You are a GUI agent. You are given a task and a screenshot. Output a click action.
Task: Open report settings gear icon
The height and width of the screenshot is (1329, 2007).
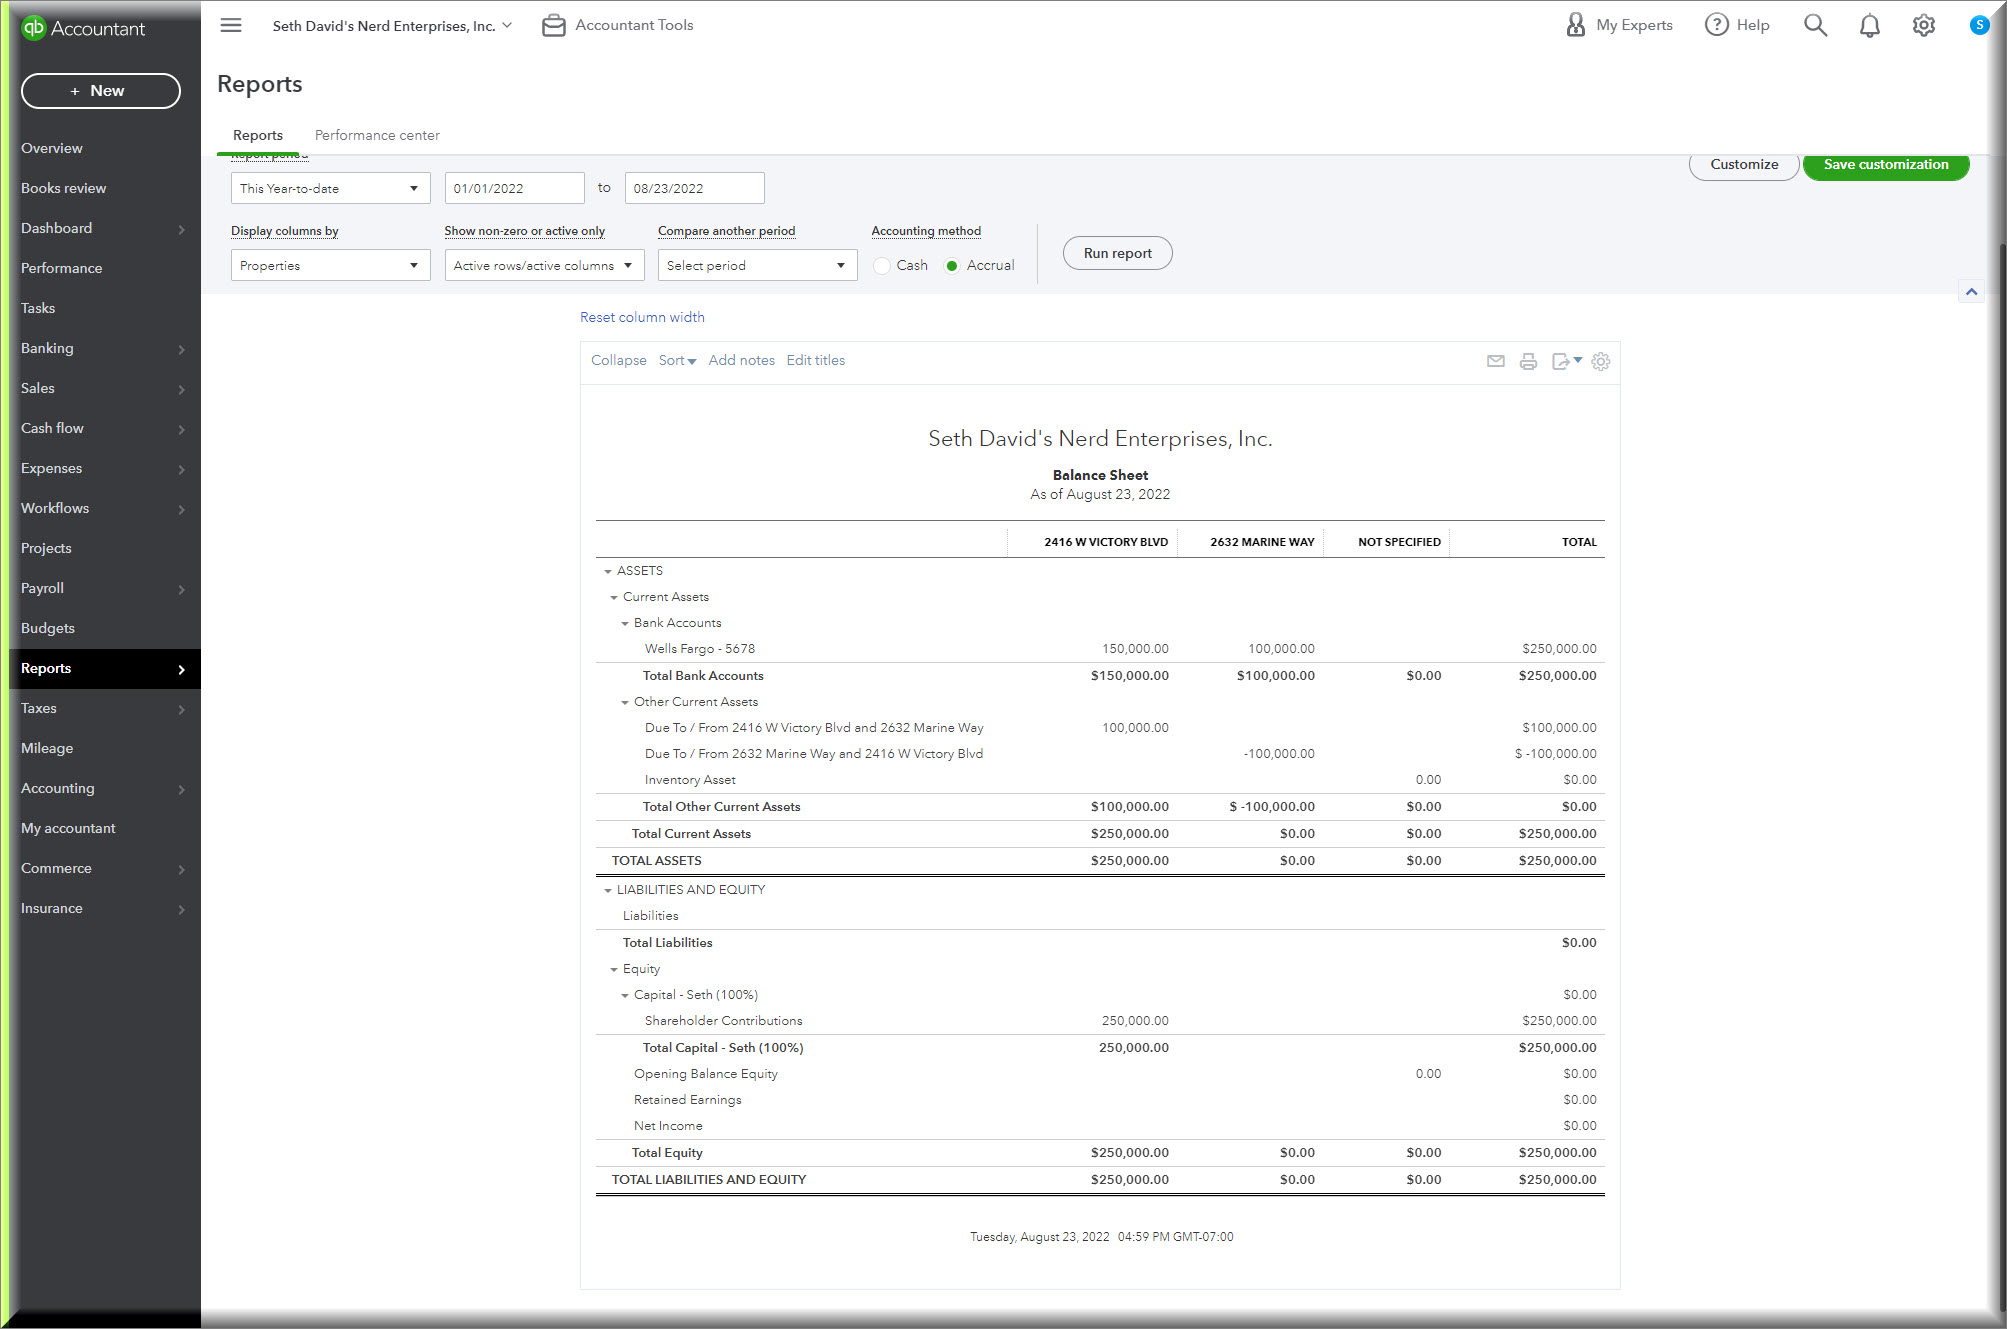click(1600, 361)
